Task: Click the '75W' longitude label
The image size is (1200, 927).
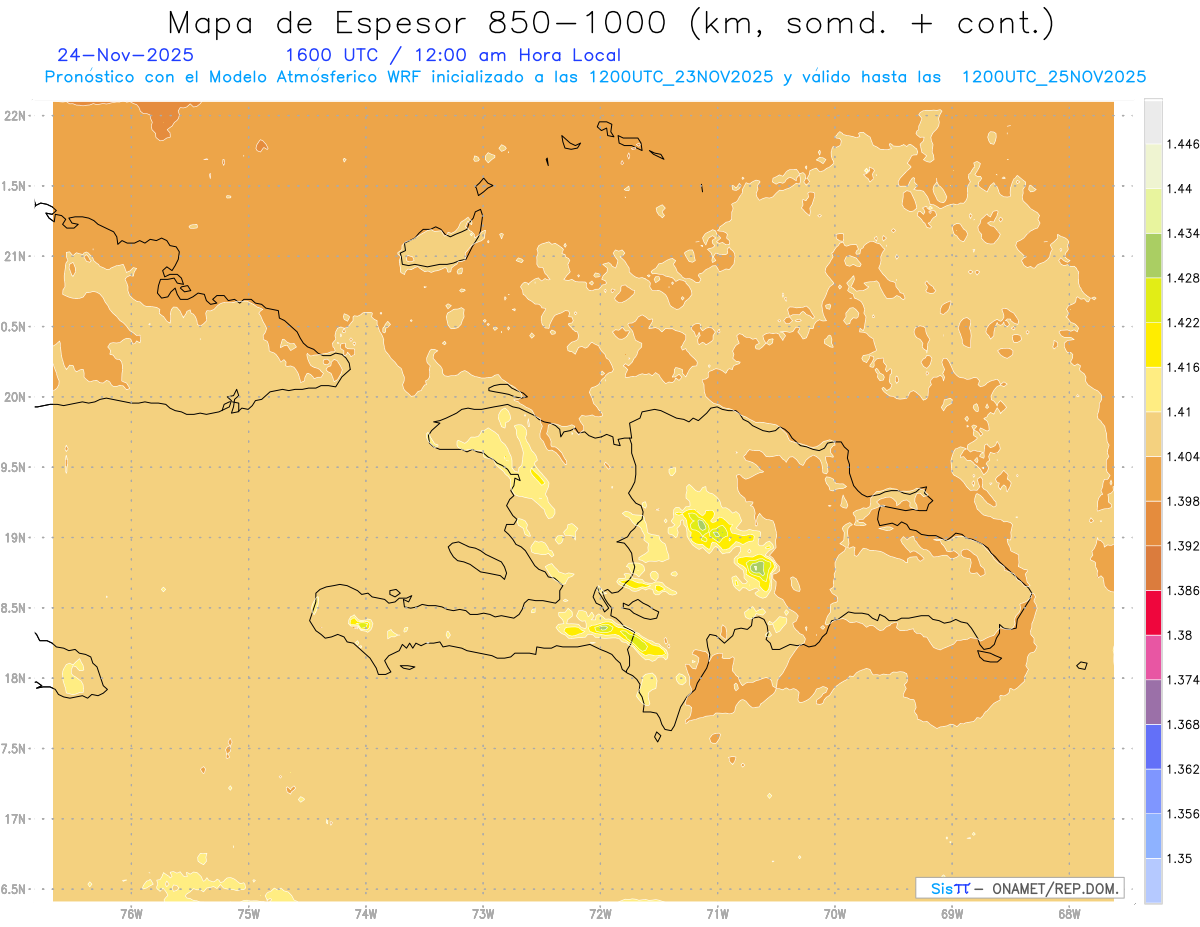Action: coord(248,914)
